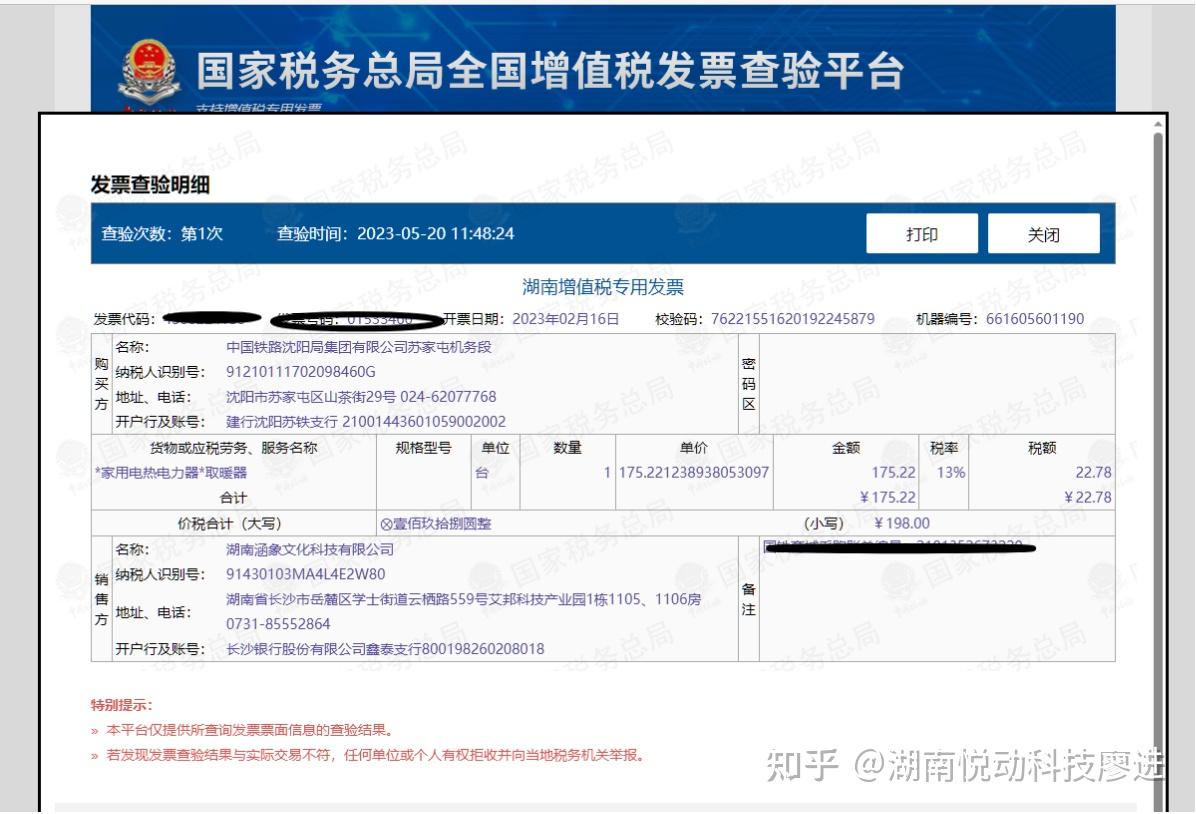Click the 打印 print button

point(921,233)
